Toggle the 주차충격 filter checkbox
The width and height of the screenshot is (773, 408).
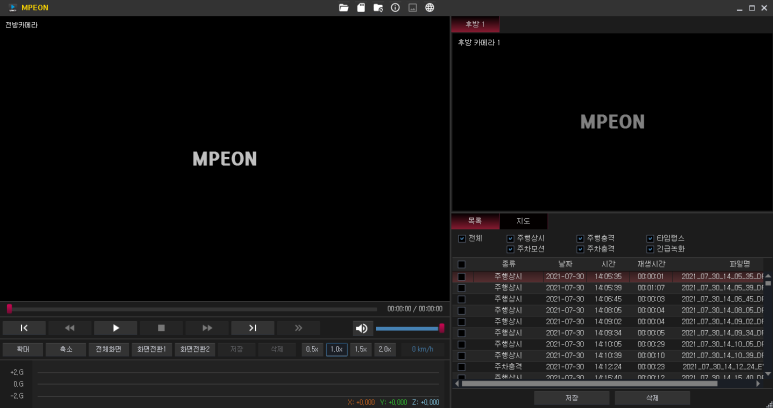580,249
